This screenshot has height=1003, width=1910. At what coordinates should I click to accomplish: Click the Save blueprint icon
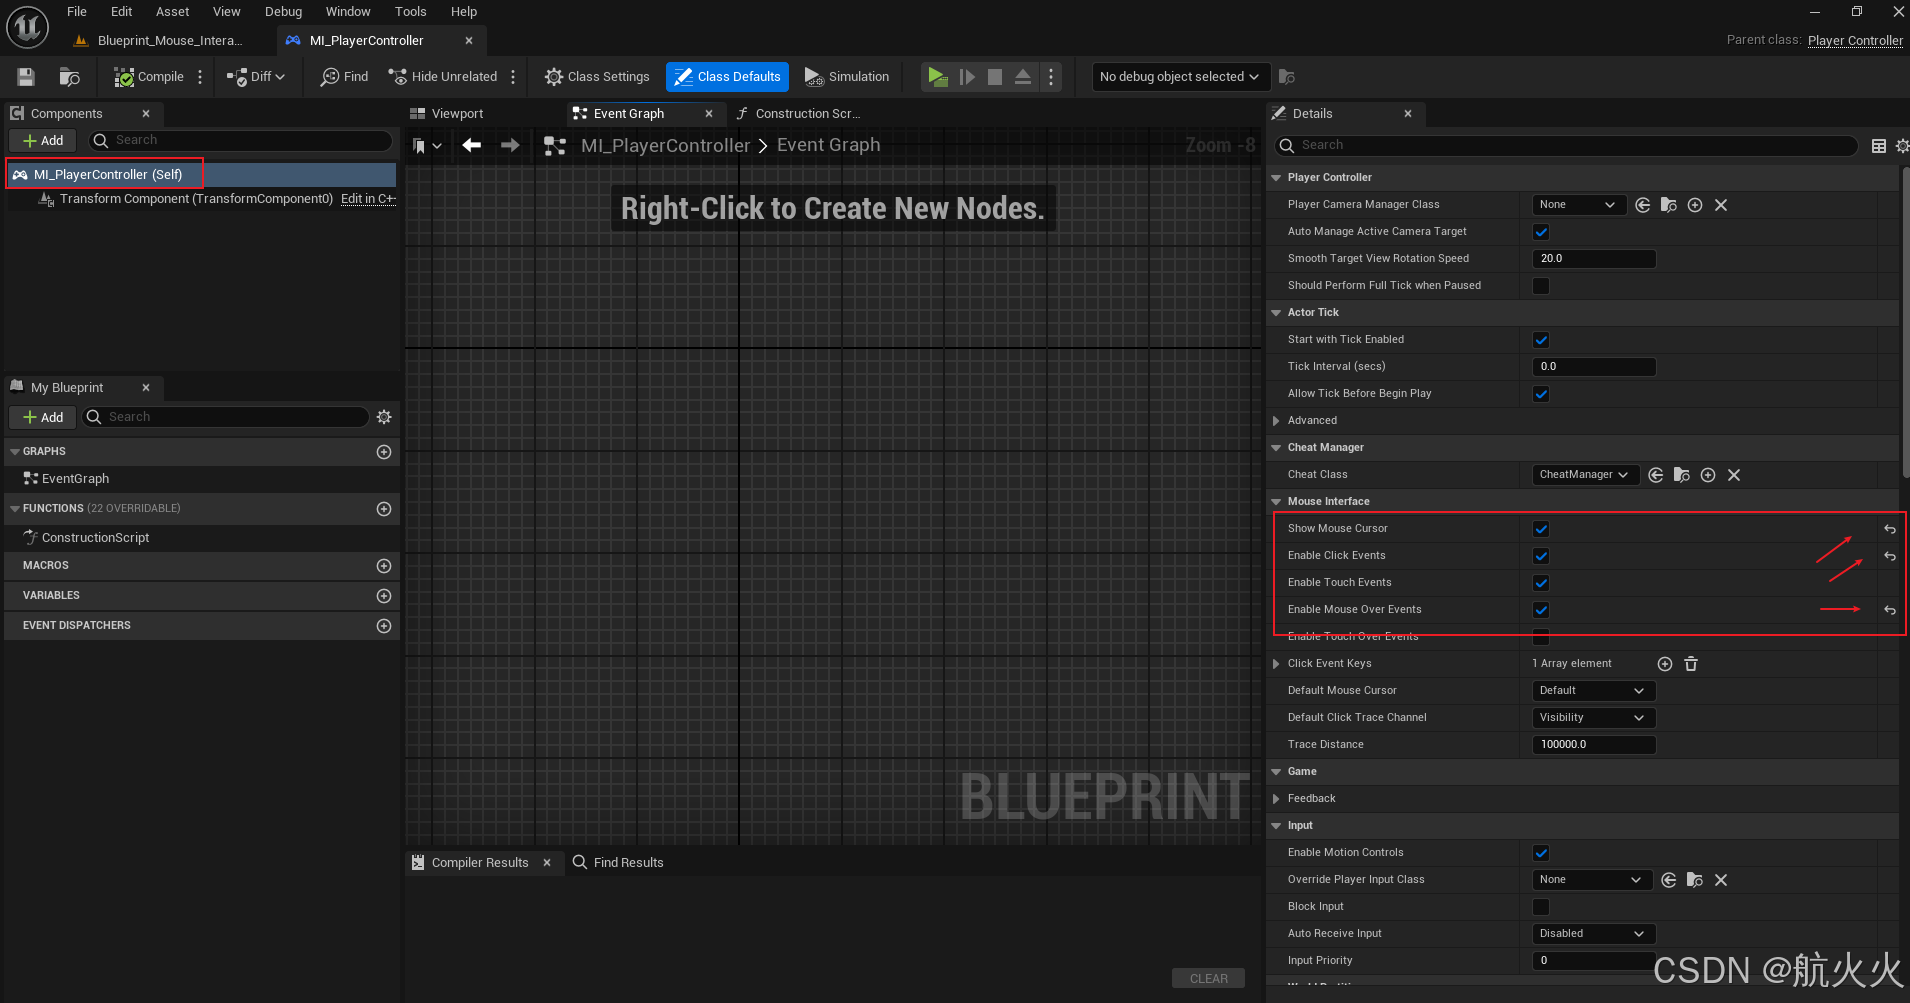[26, 77]
